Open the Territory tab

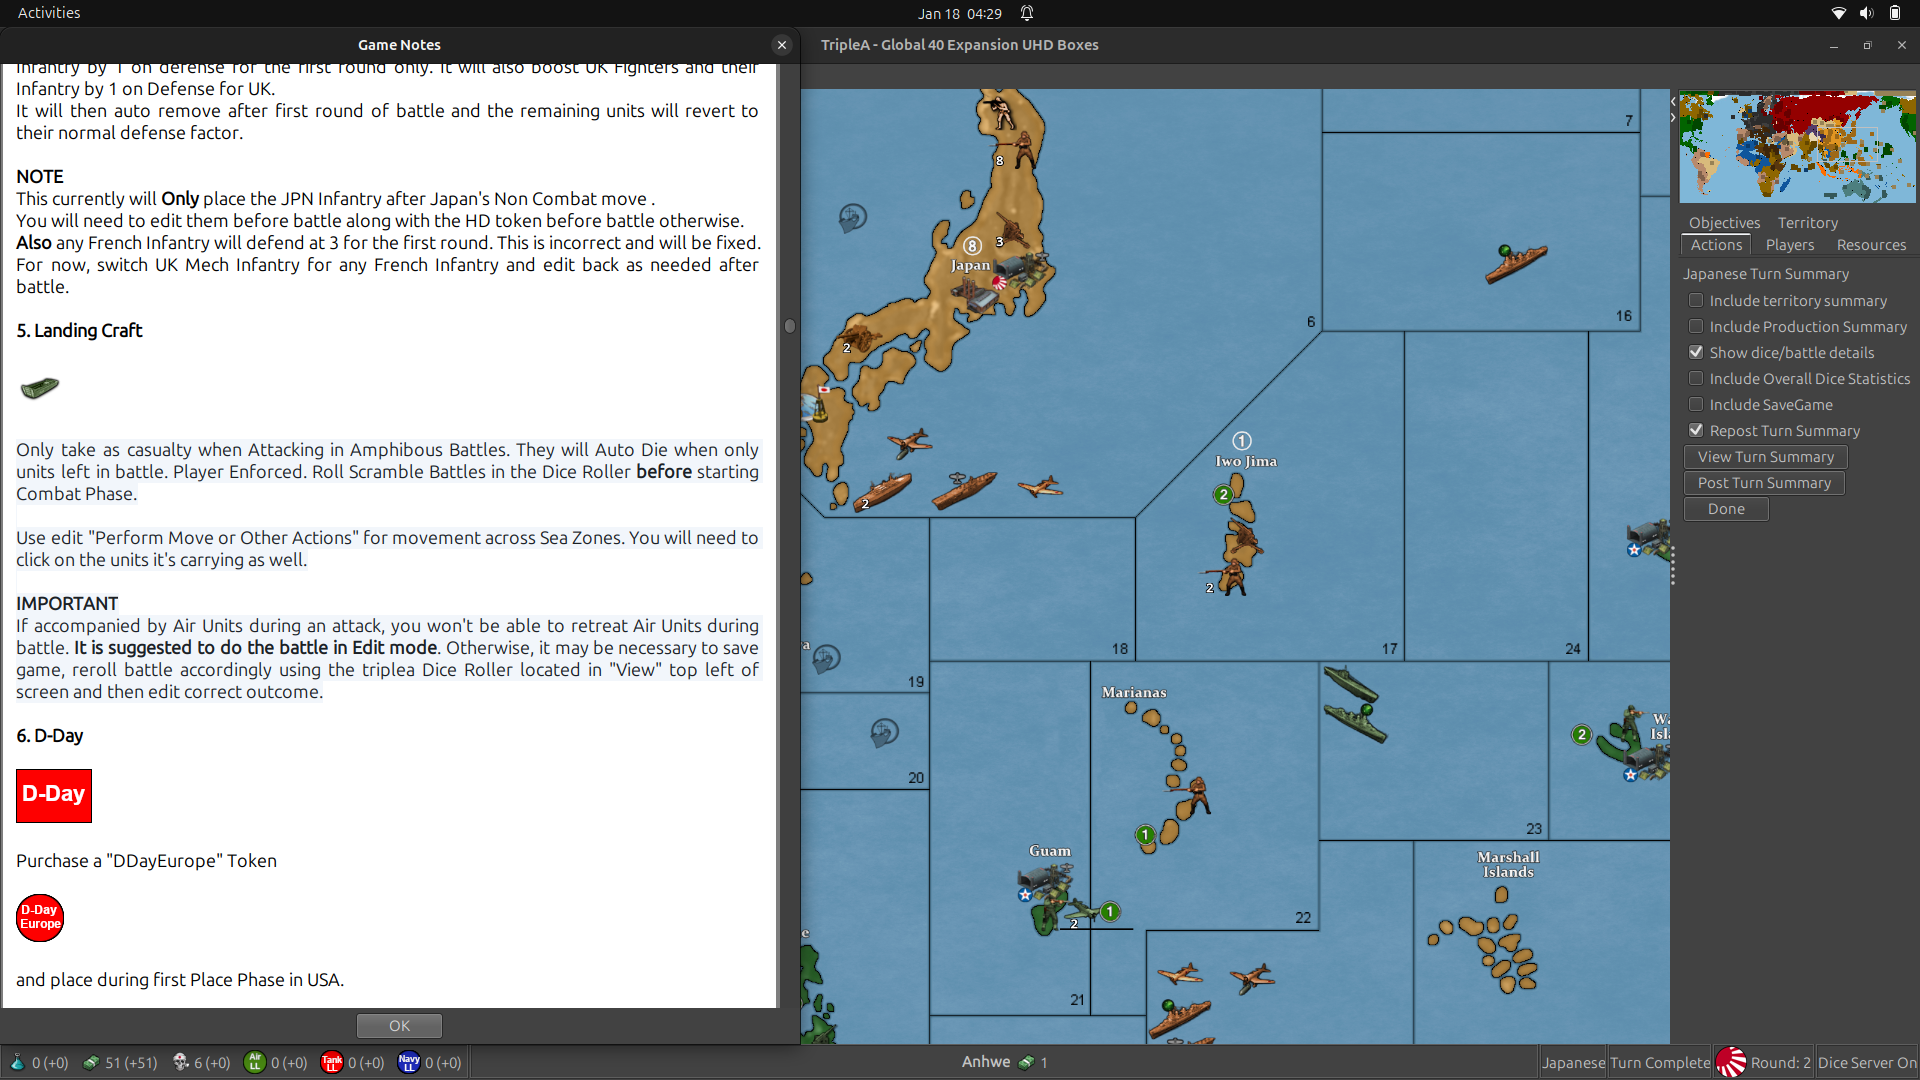pyautogui.click(x=1807, y=223)
